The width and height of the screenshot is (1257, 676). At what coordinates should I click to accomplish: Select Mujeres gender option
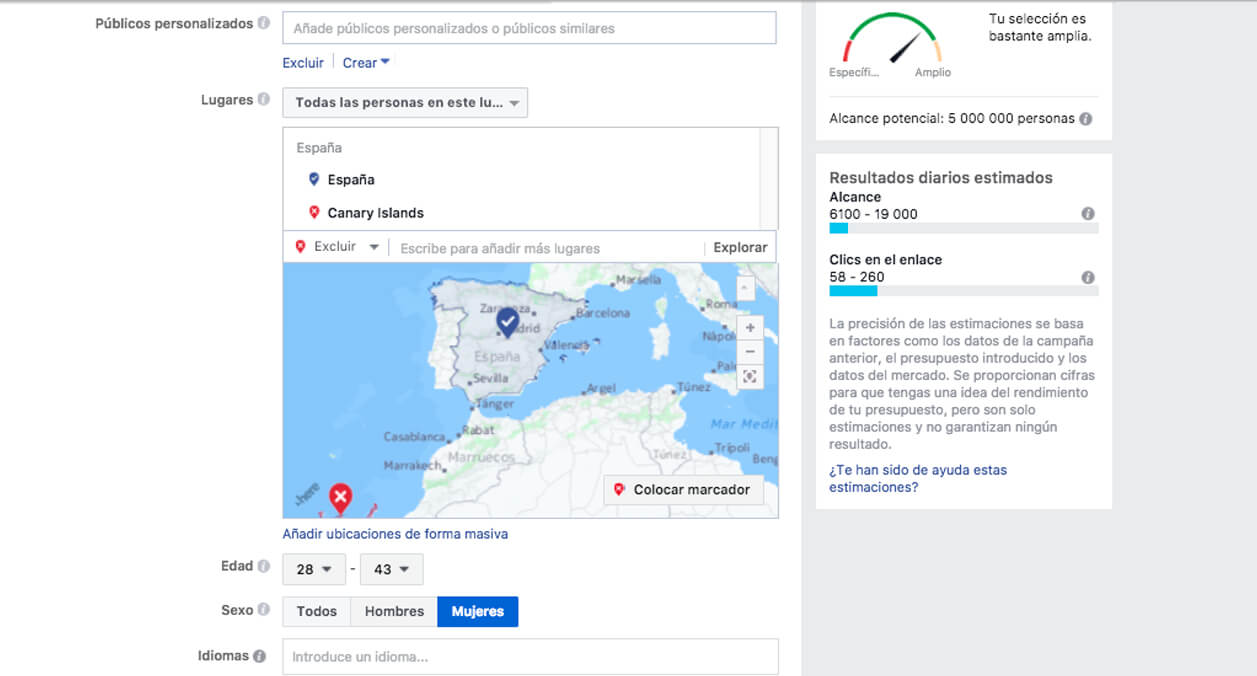[x=477, y=611]
